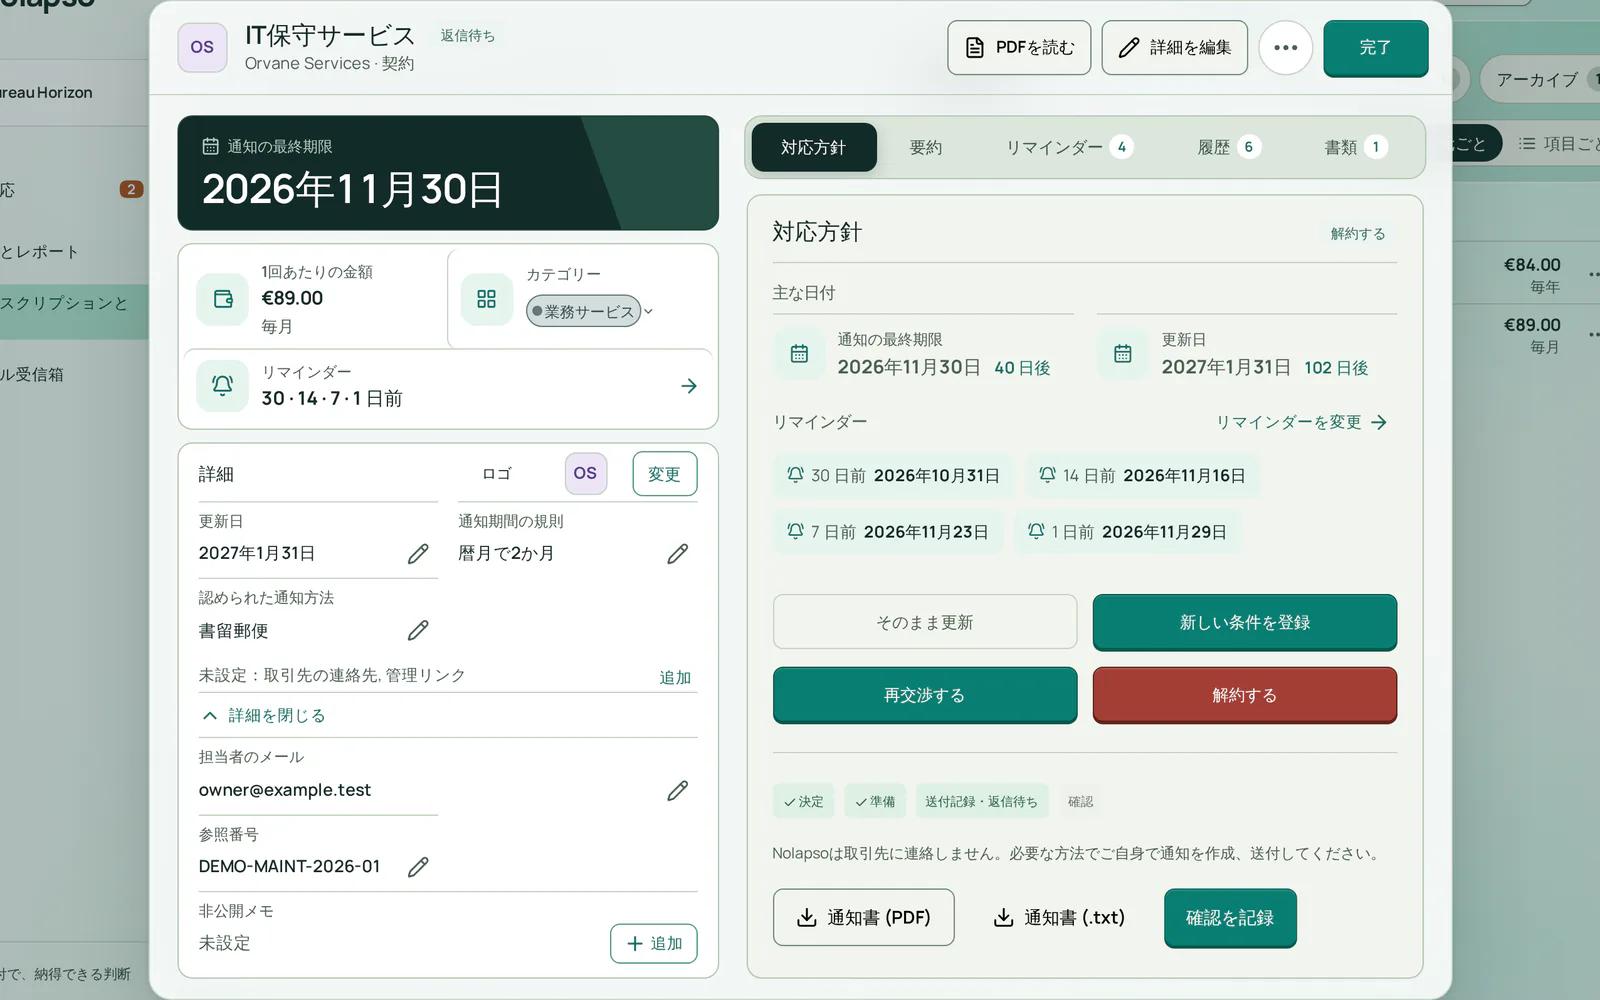Click the PDFを読む button
Screen dimensions: 1600x1000
click(x=1020, y=48)
